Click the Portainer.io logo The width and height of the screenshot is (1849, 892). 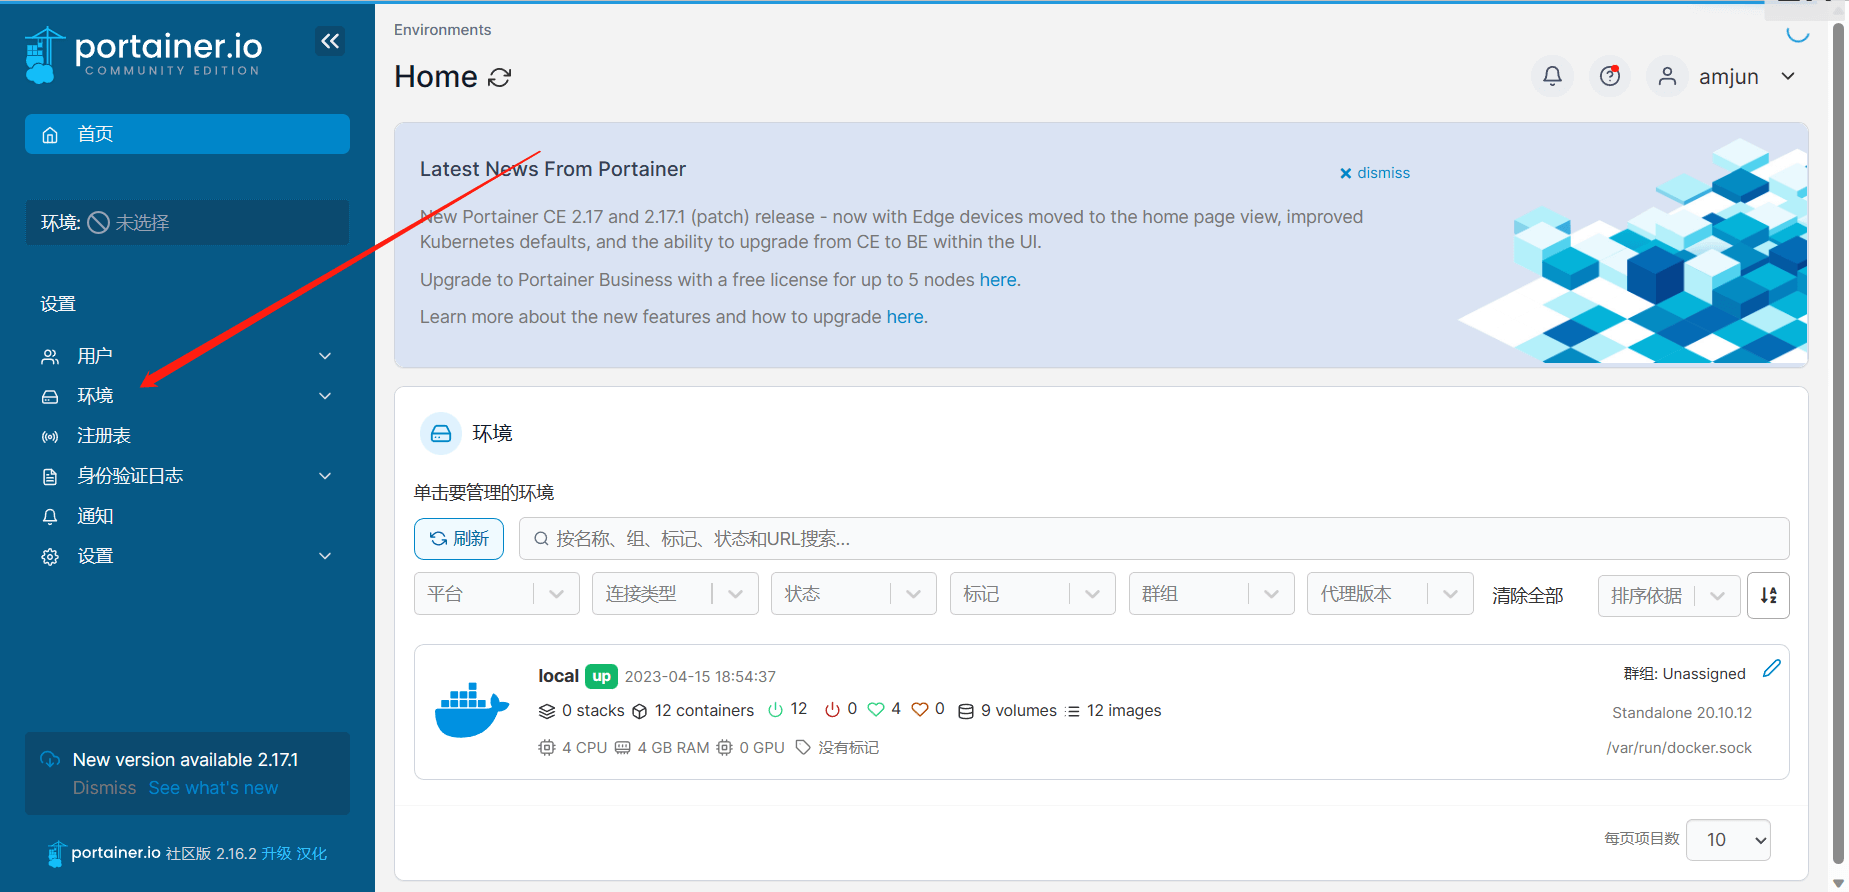click(143, 54)
